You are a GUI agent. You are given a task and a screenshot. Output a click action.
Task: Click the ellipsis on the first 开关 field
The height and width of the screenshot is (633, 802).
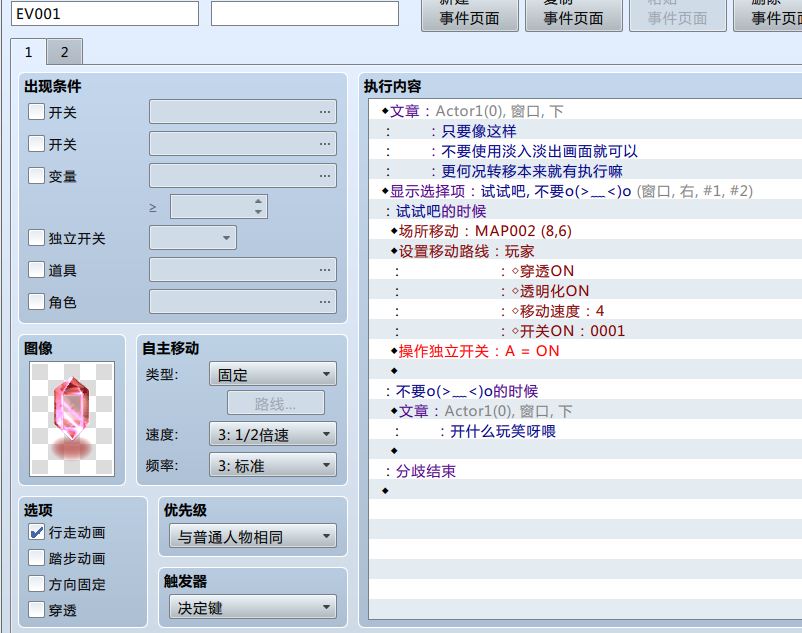(x=325, y=112)
